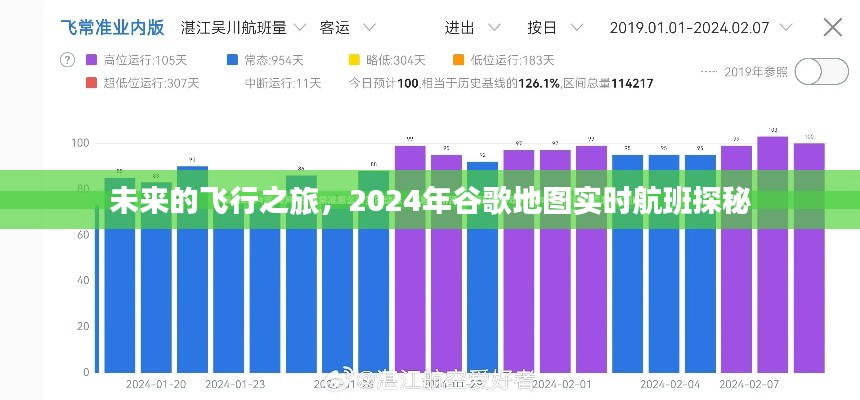Click the 常态:954天 legend label
The image size is (860, 400).
[274, 60]
